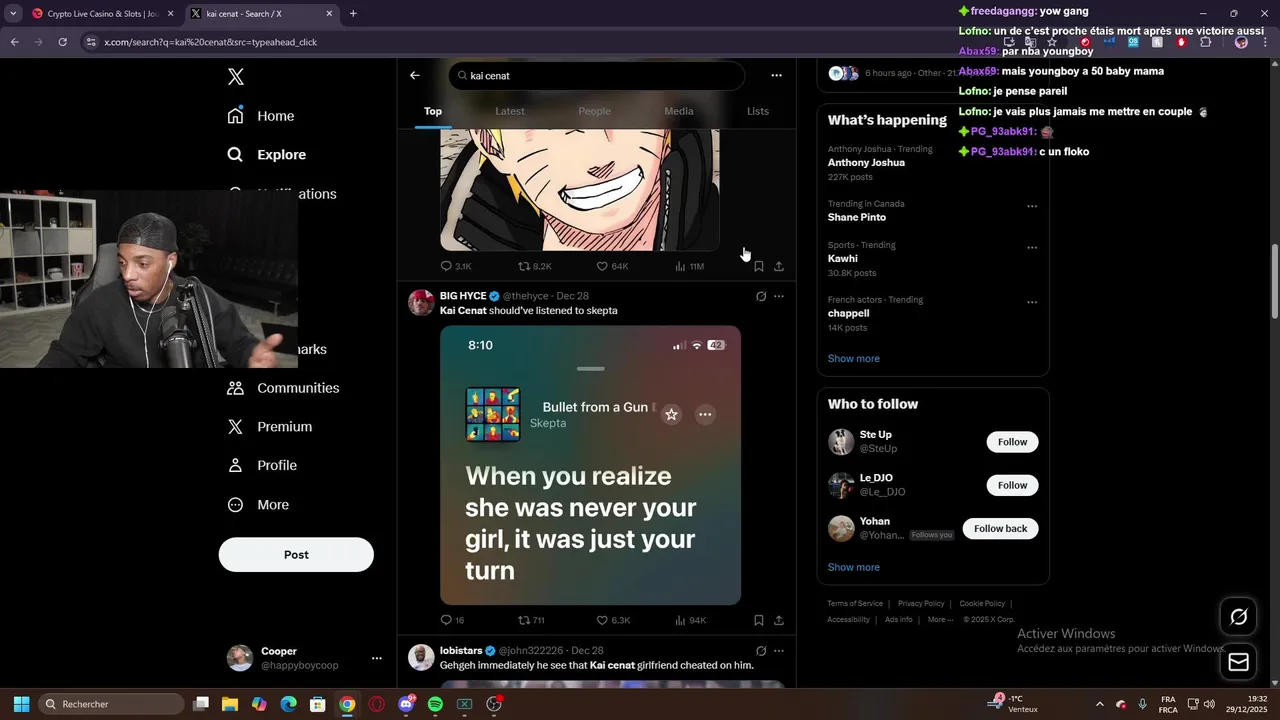
Task: Close the kai cenat Search tab
Action: (x=329, y=14)
